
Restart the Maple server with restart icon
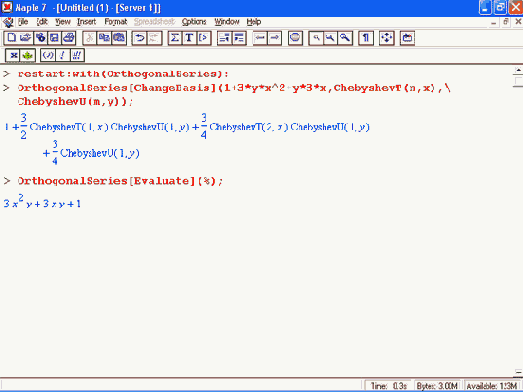(407, 38)
